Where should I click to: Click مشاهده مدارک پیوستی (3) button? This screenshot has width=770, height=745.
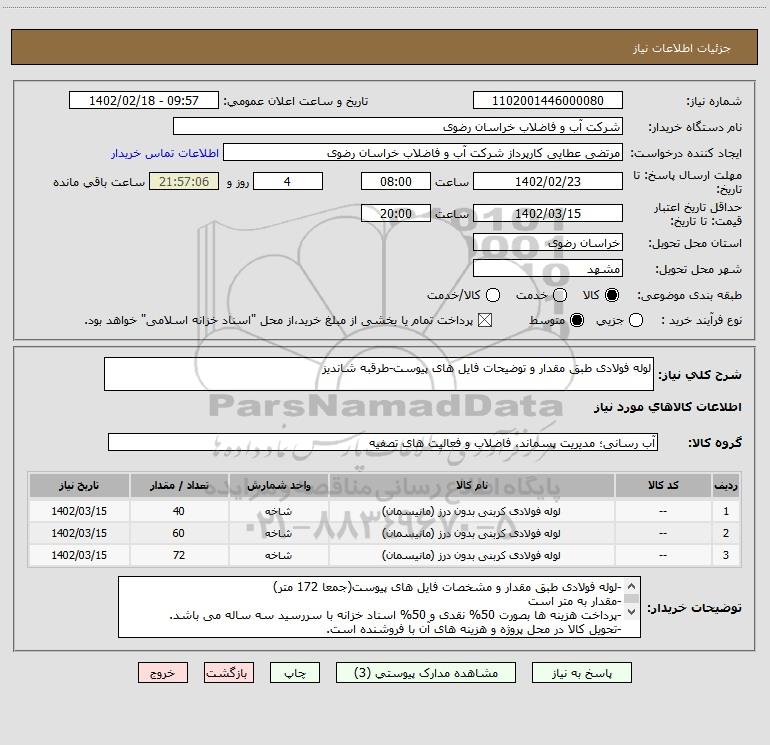(426, 673)
